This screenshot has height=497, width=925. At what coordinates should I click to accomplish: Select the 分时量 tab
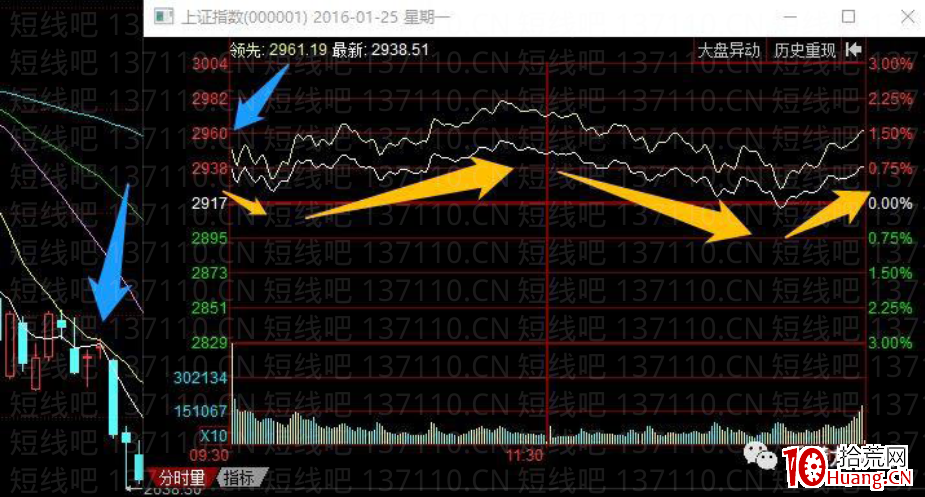182,478
